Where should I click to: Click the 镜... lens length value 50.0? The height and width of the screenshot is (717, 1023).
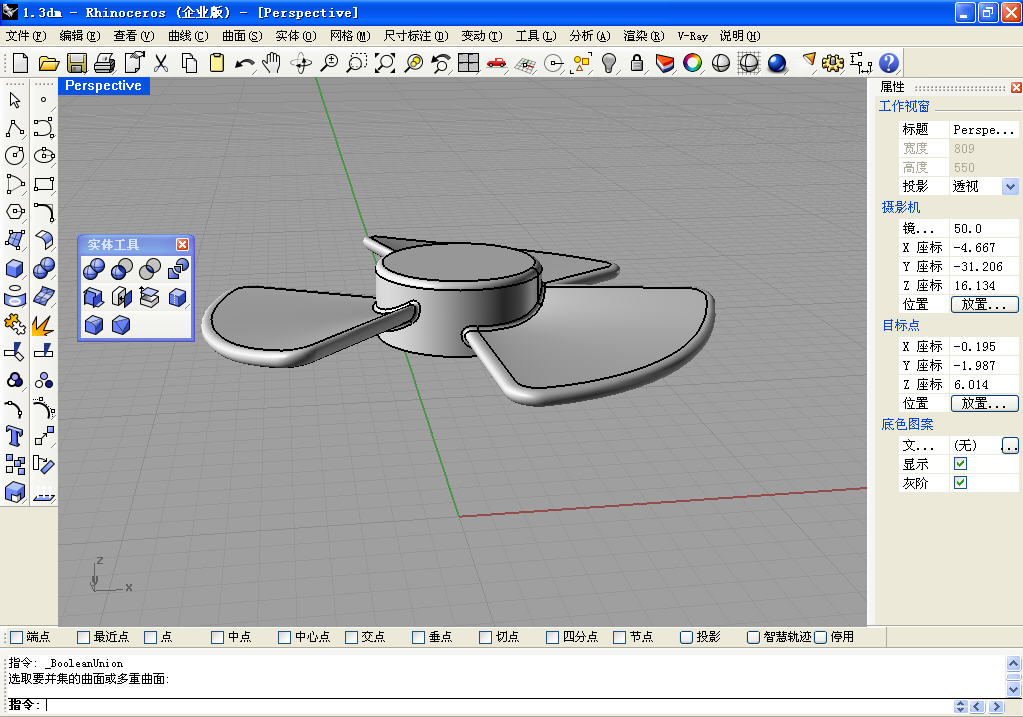(x=984, y=228)
